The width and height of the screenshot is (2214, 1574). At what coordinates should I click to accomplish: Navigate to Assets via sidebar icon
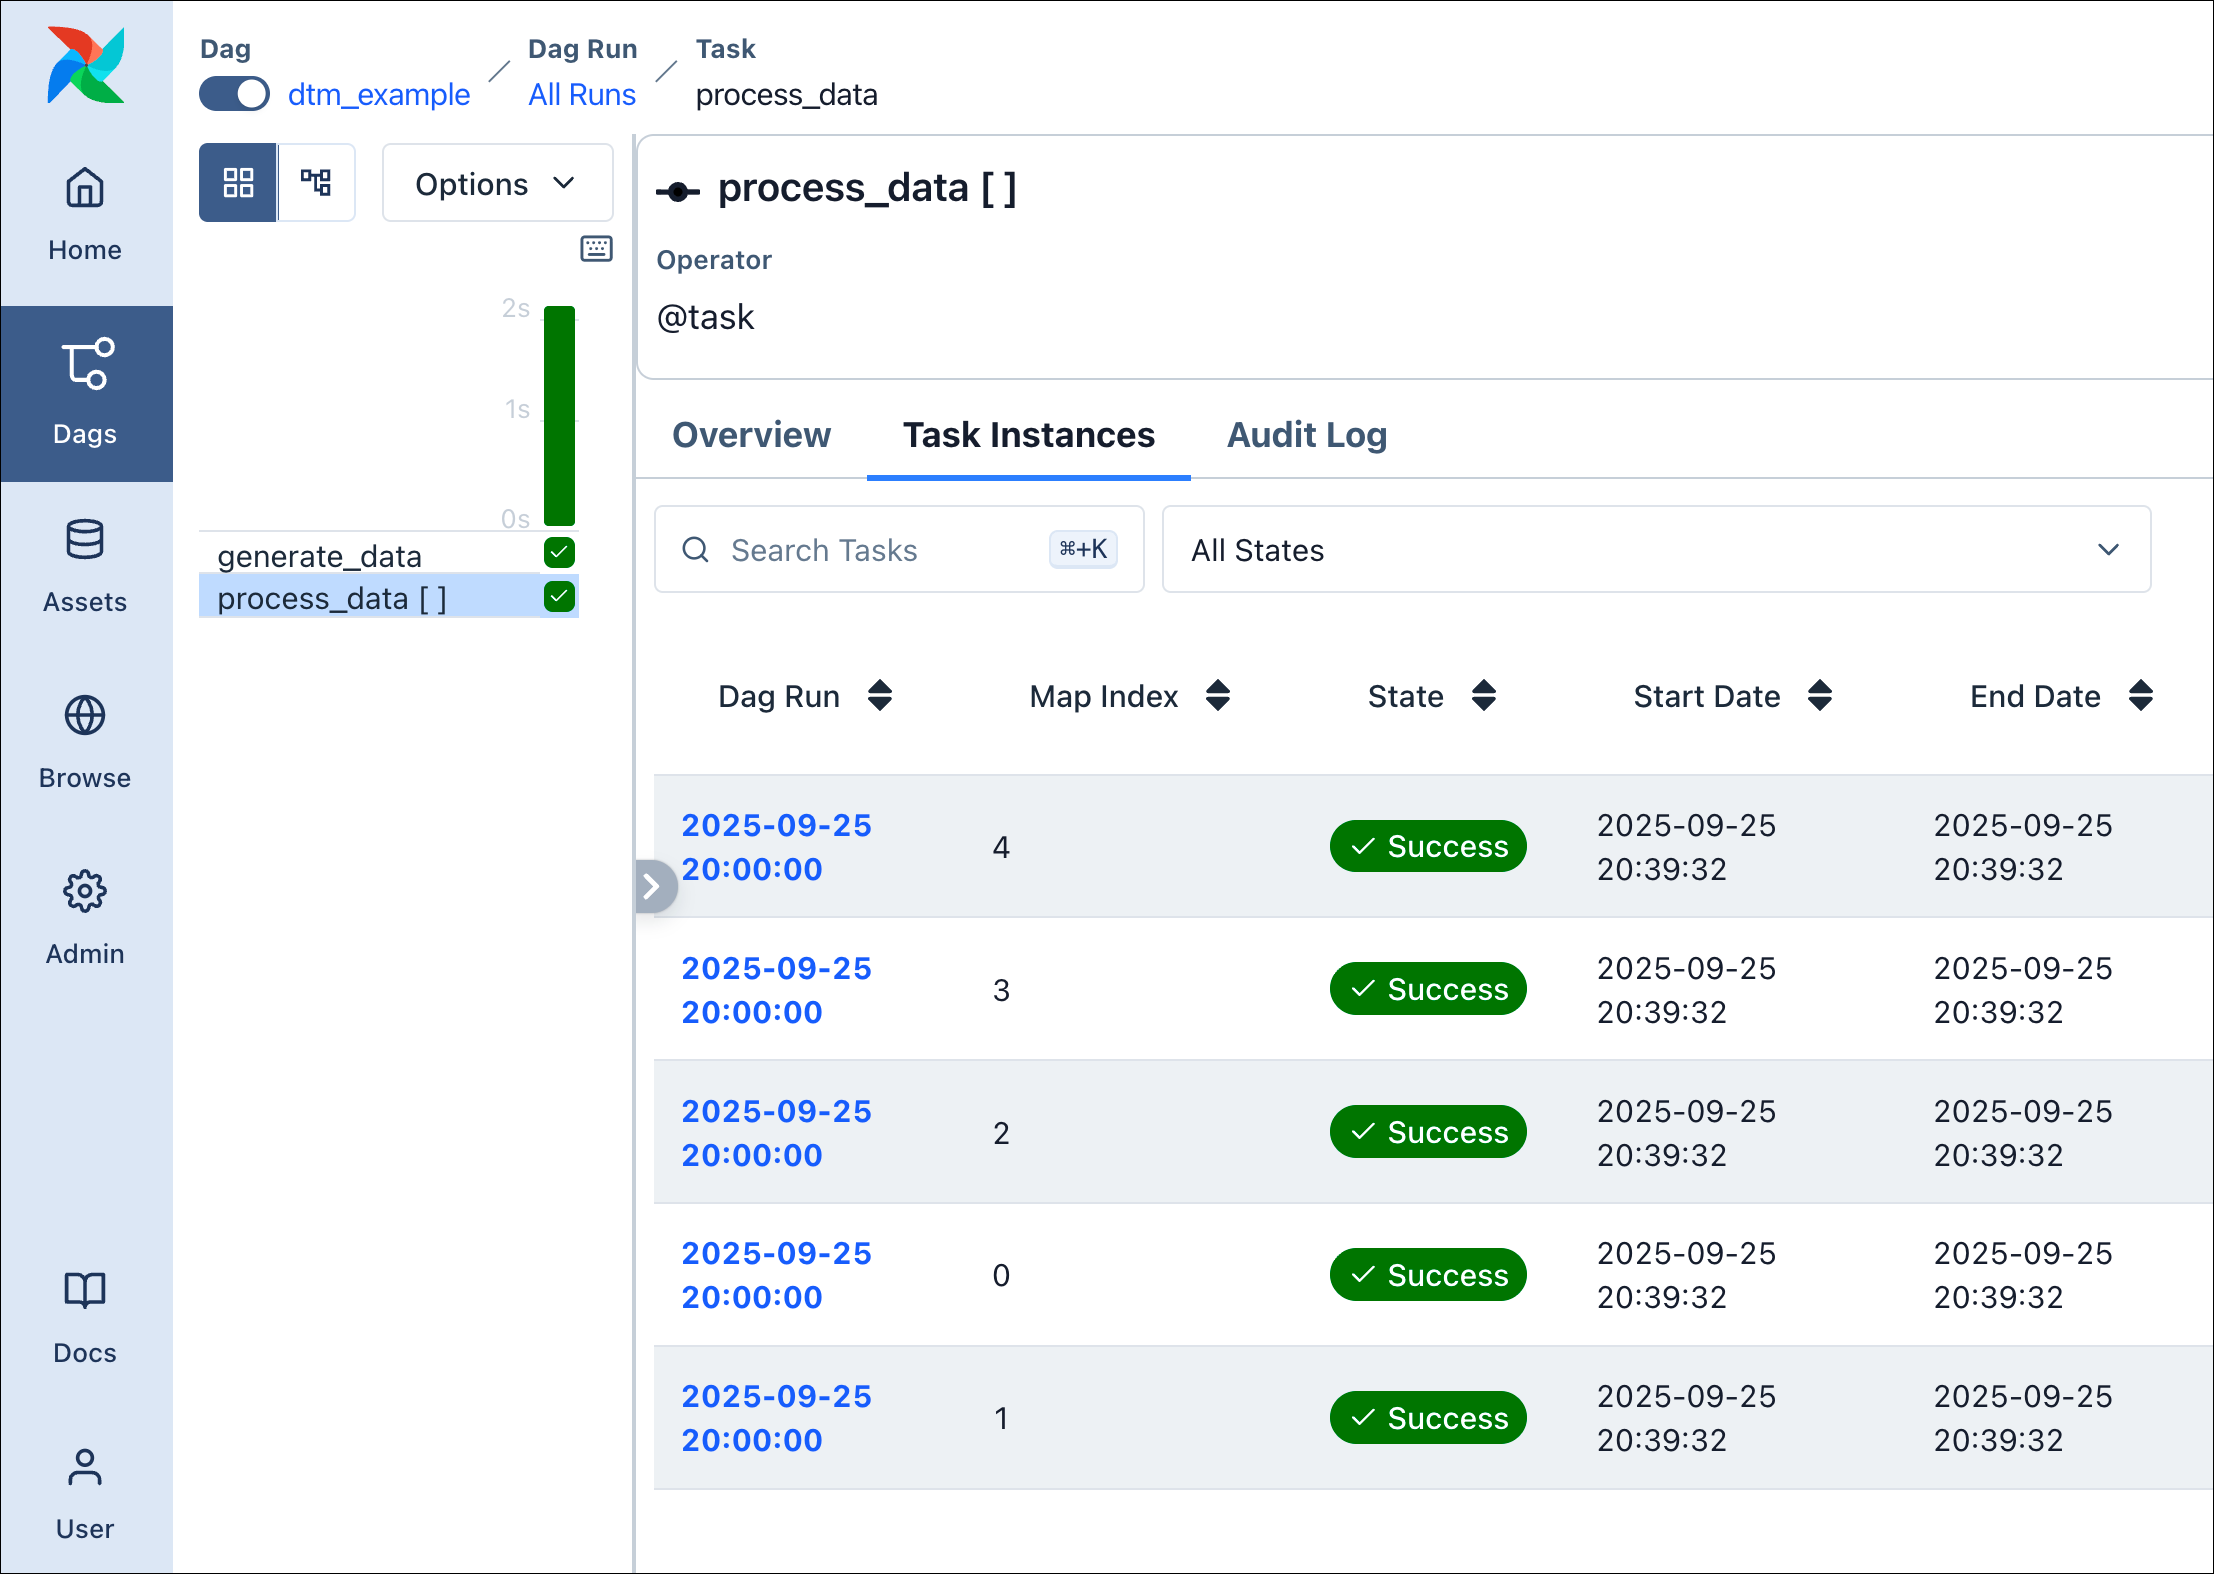coord(85,563)
